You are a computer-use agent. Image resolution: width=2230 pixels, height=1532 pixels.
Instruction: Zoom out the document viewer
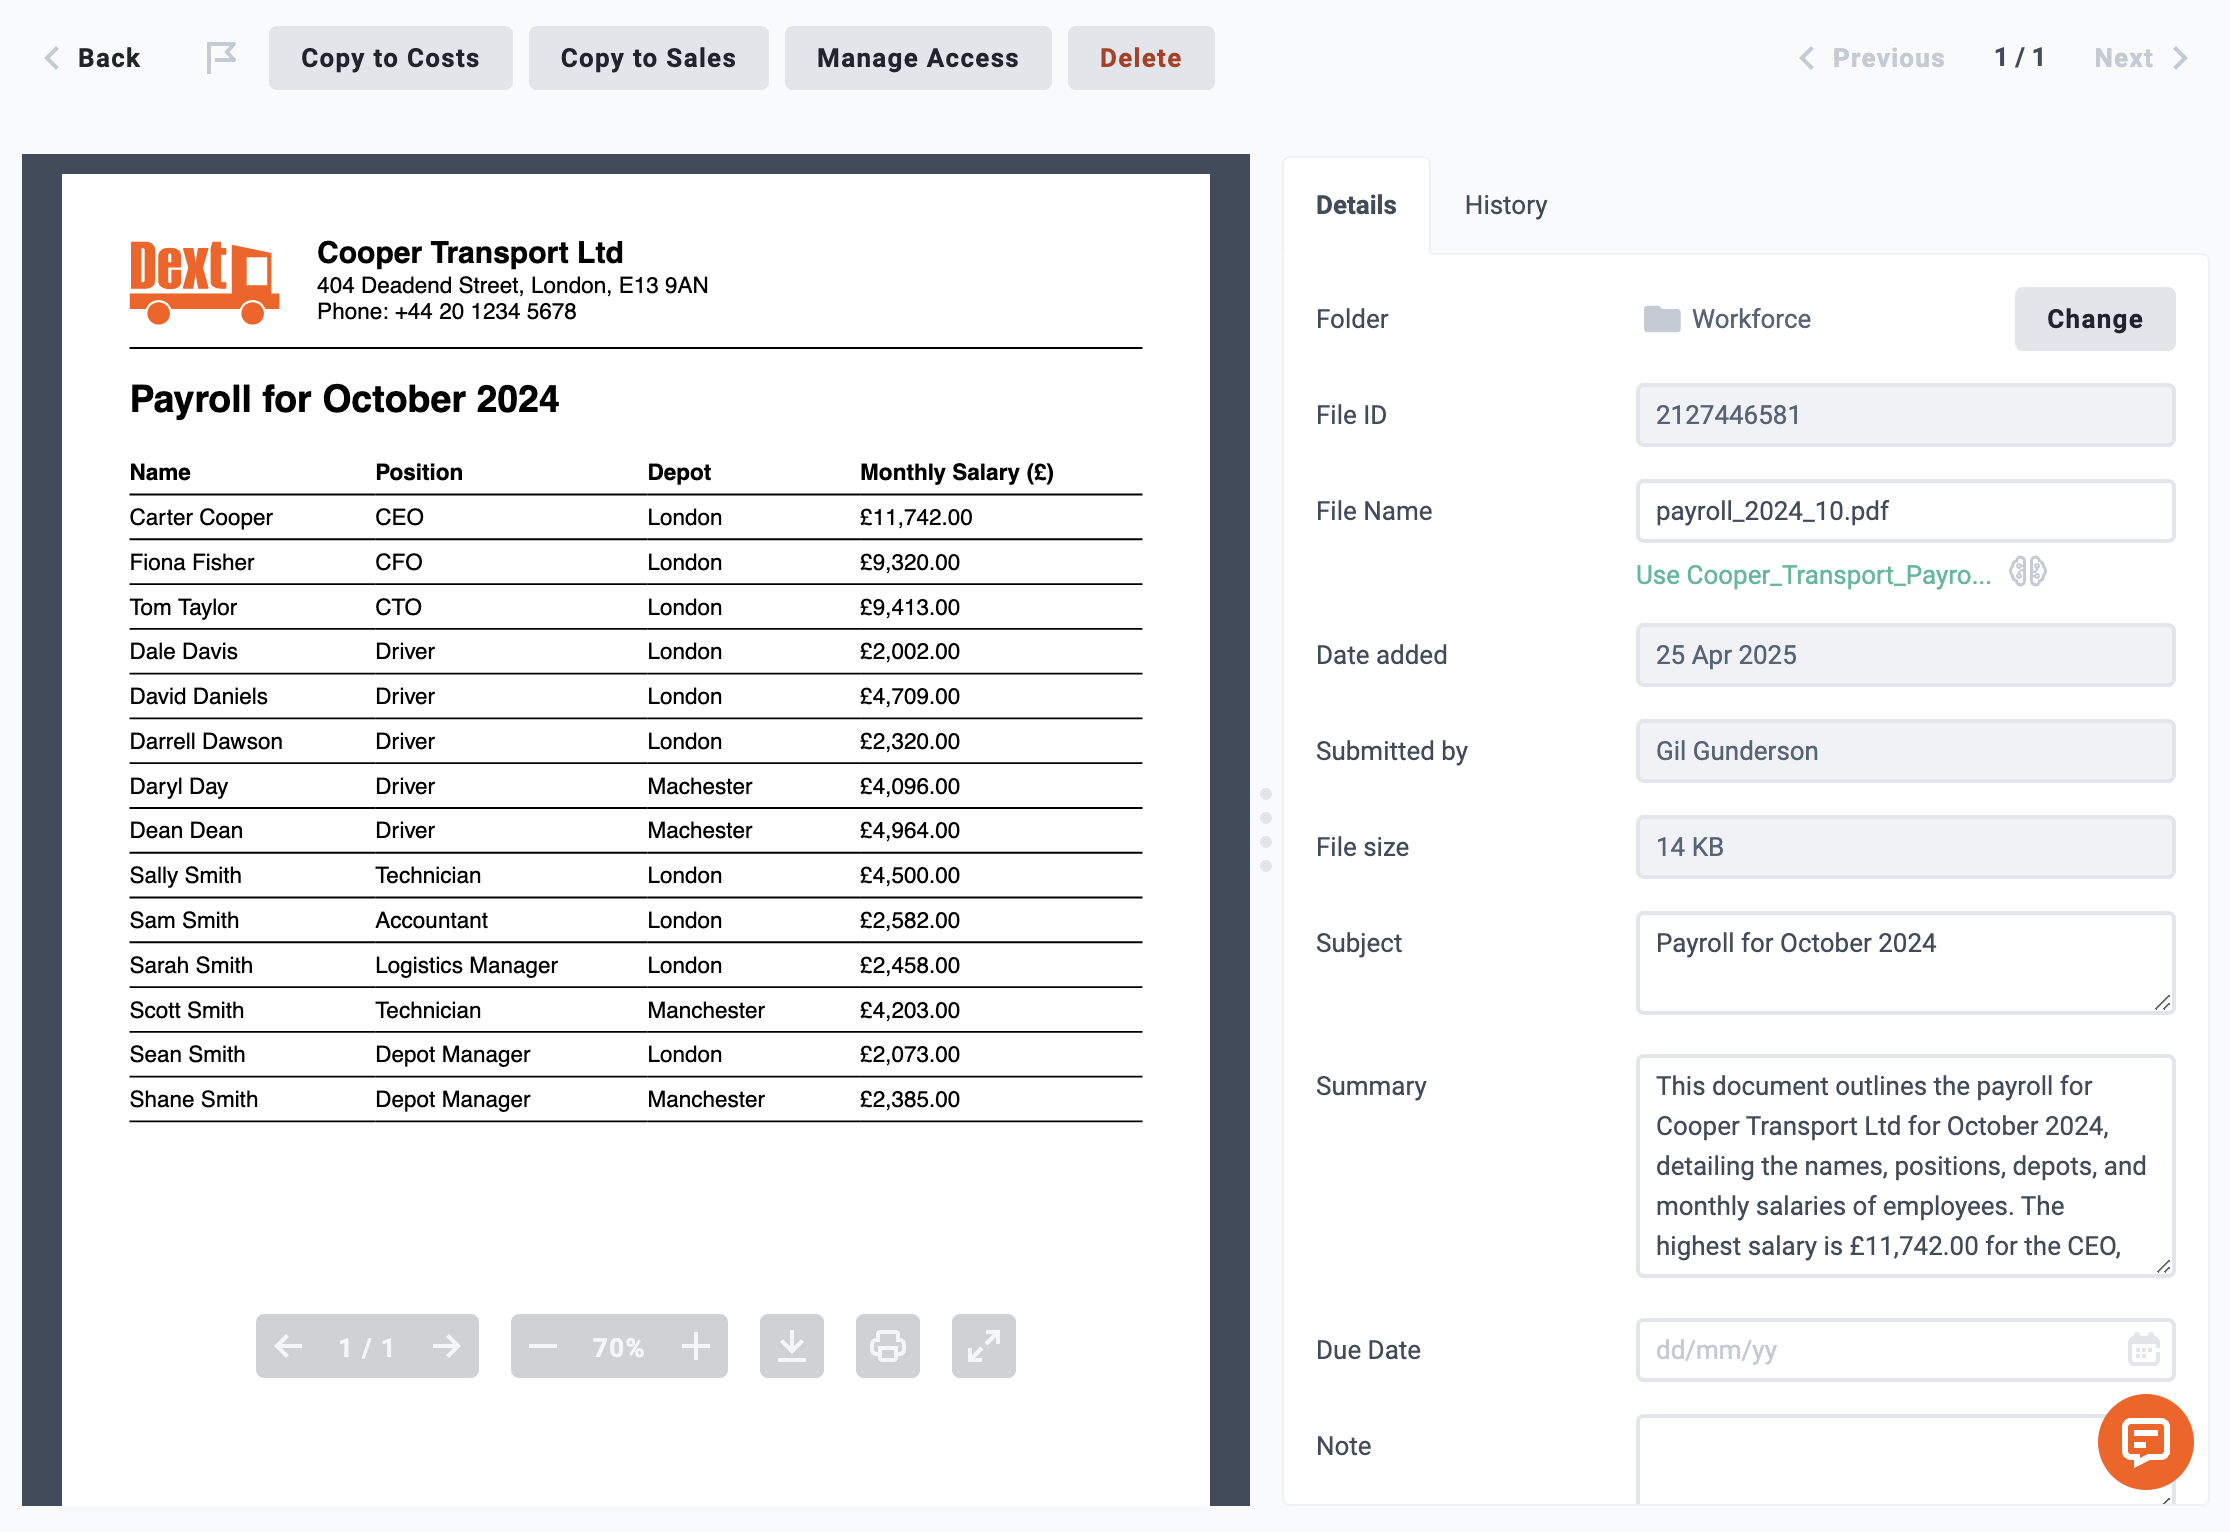543,1346
